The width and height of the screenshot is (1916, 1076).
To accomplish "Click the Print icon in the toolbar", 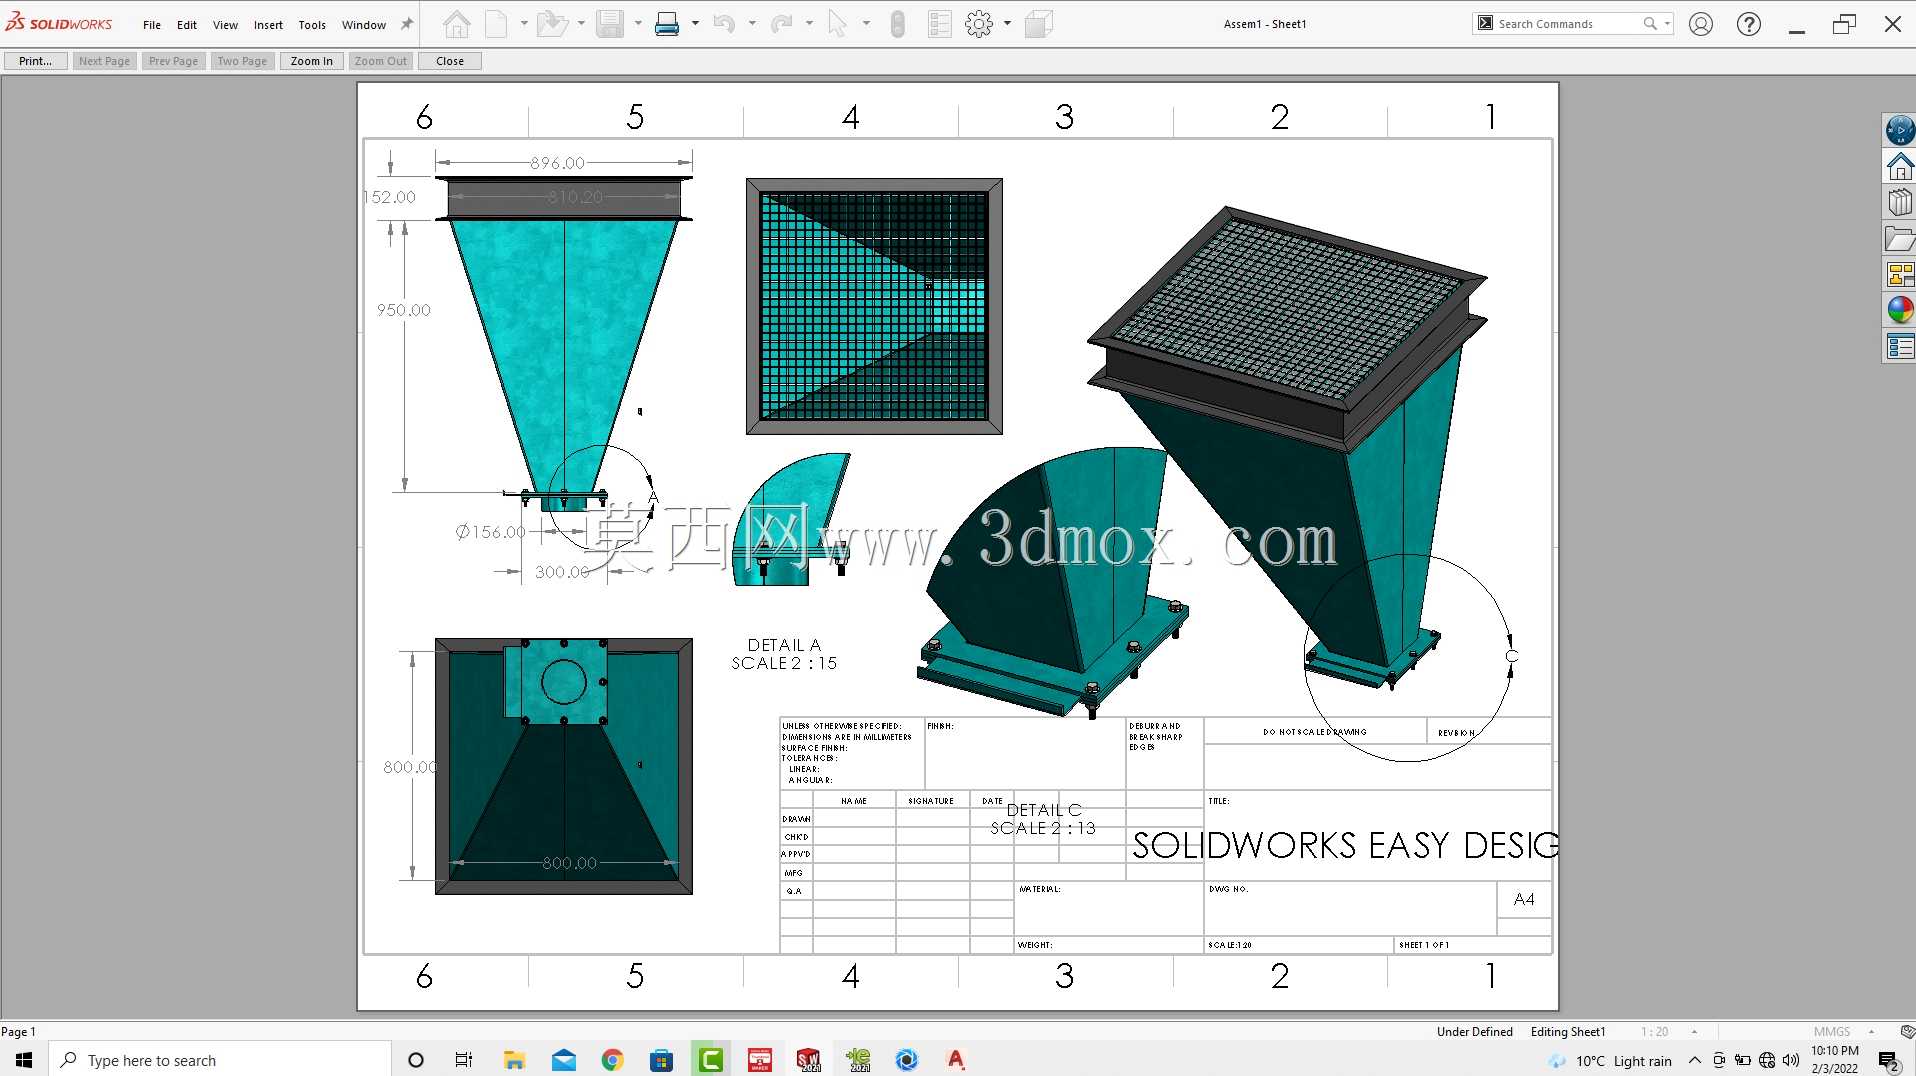I will click(x=667, y=24).
